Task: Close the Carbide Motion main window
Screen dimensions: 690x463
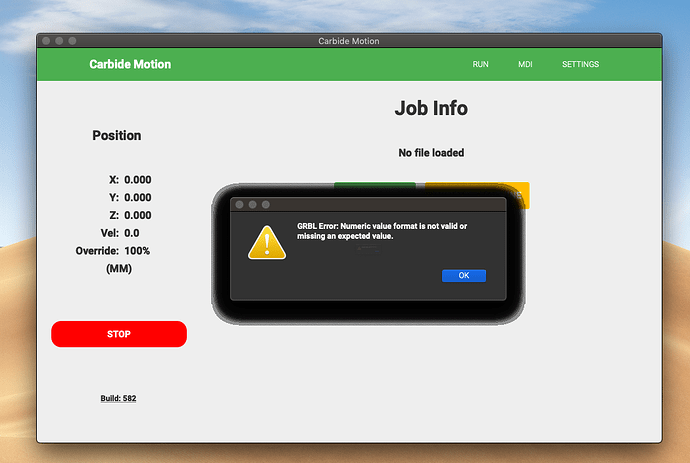Action: pyautogui.click(x=46, y=41)
